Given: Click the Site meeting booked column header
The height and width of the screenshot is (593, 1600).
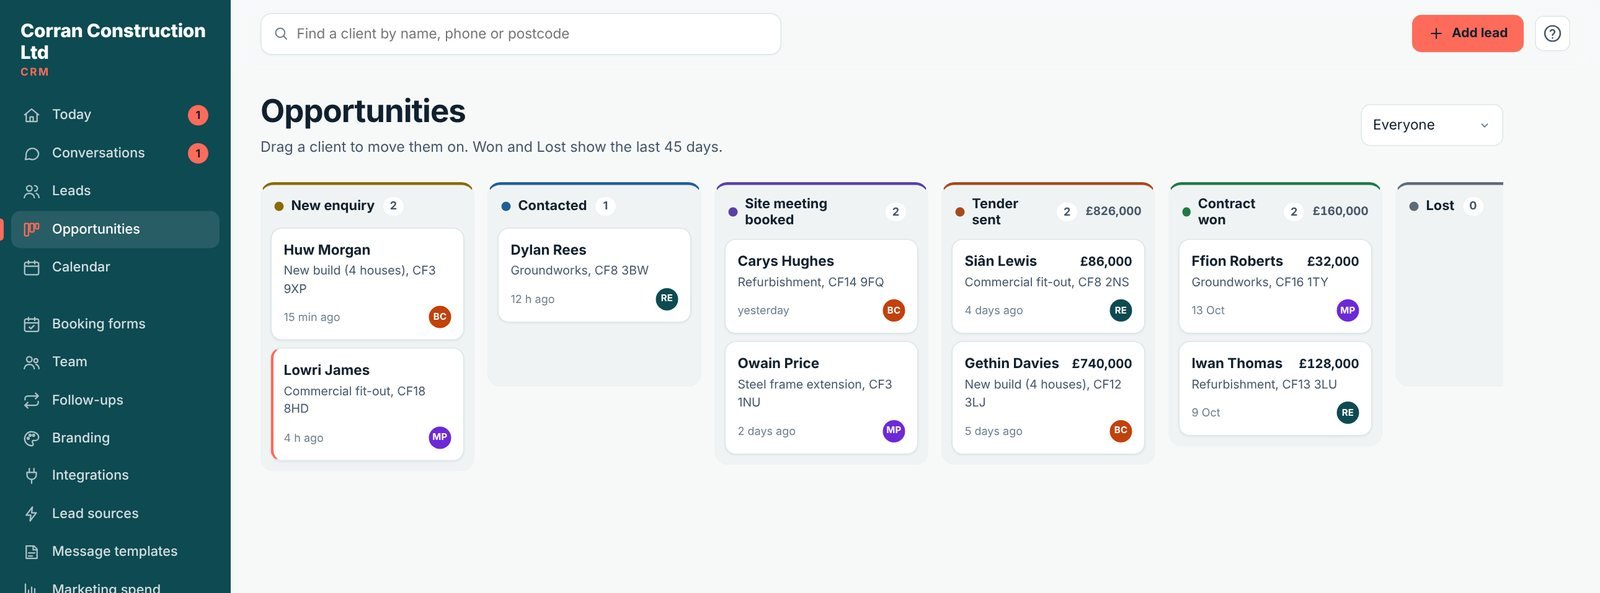Looking at the screenshot, I should click(821, 211).
